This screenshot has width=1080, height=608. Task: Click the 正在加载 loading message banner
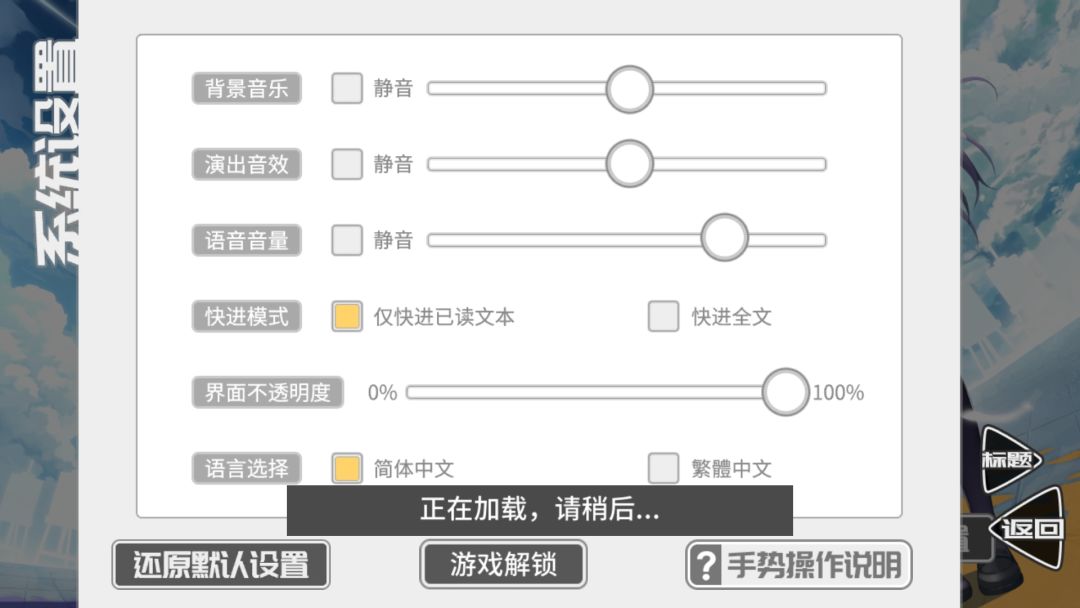pos(540,510)
